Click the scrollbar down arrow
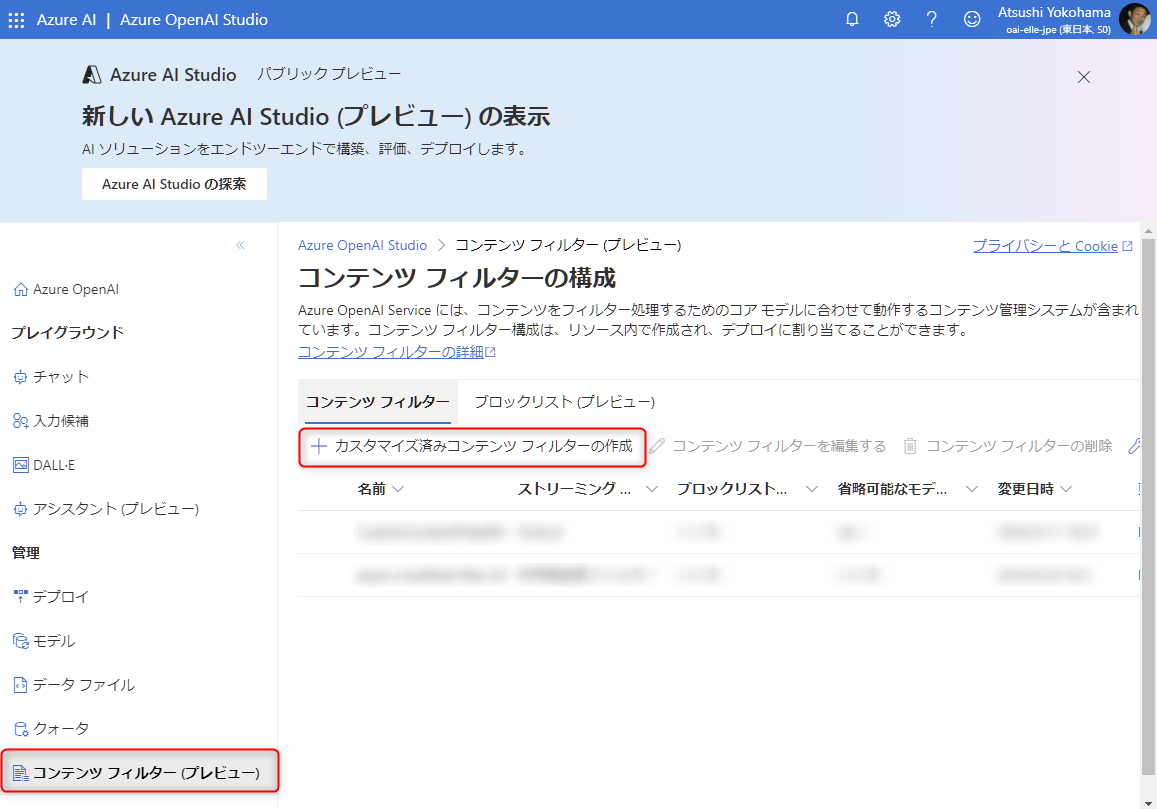Screen dimensions: 1157x809 (1148, 802)
